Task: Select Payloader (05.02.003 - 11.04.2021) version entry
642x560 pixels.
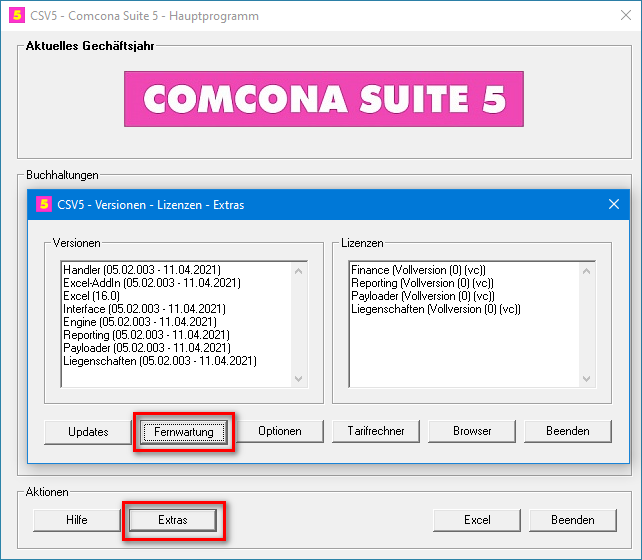Action: (x=147, y=348)
